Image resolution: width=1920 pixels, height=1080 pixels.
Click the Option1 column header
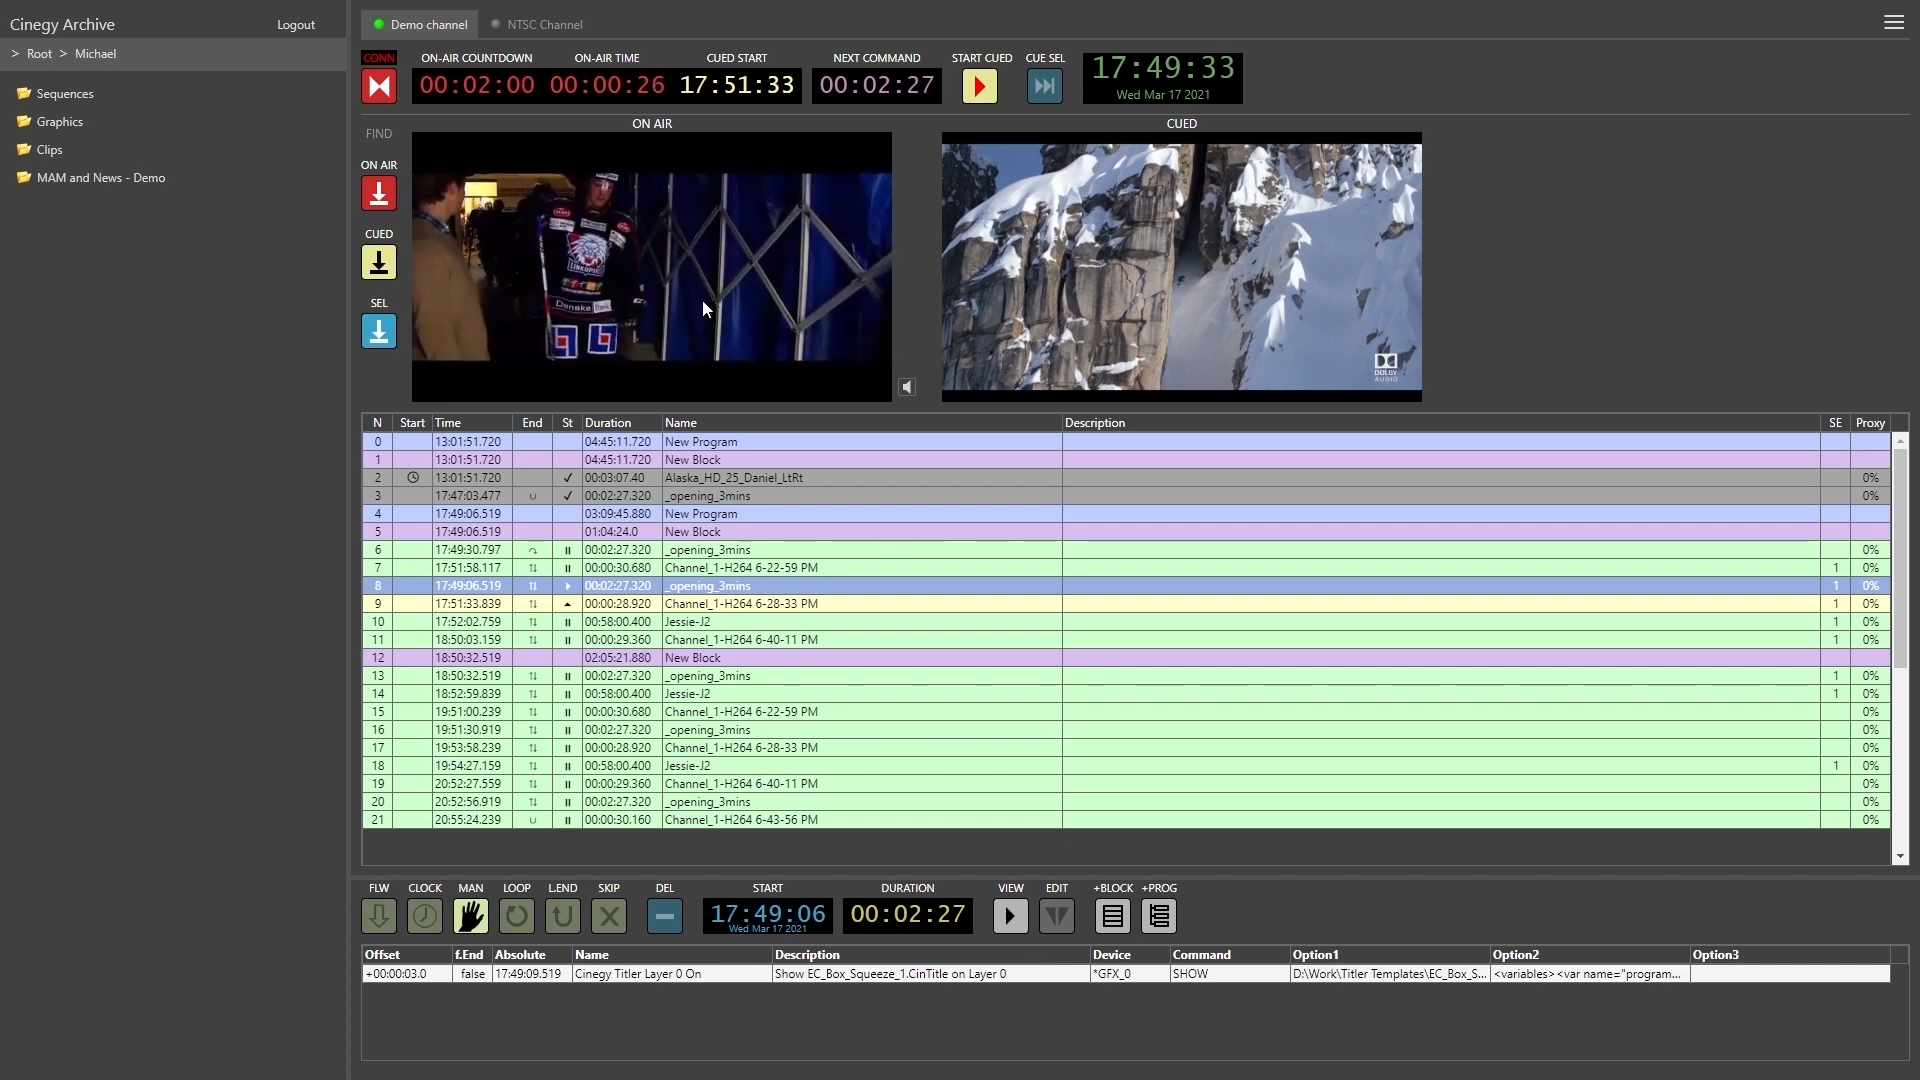(1390, 955)
